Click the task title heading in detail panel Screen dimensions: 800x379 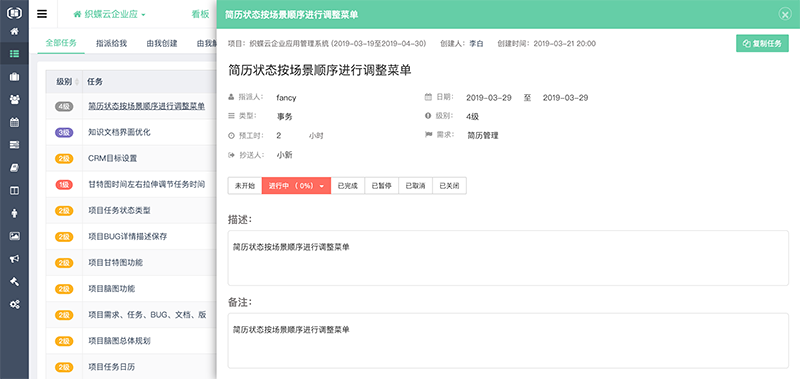click(319, 70)
